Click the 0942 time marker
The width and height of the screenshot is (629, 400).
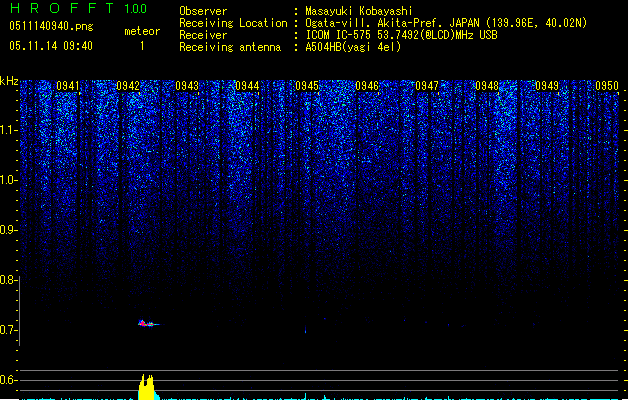128,86
